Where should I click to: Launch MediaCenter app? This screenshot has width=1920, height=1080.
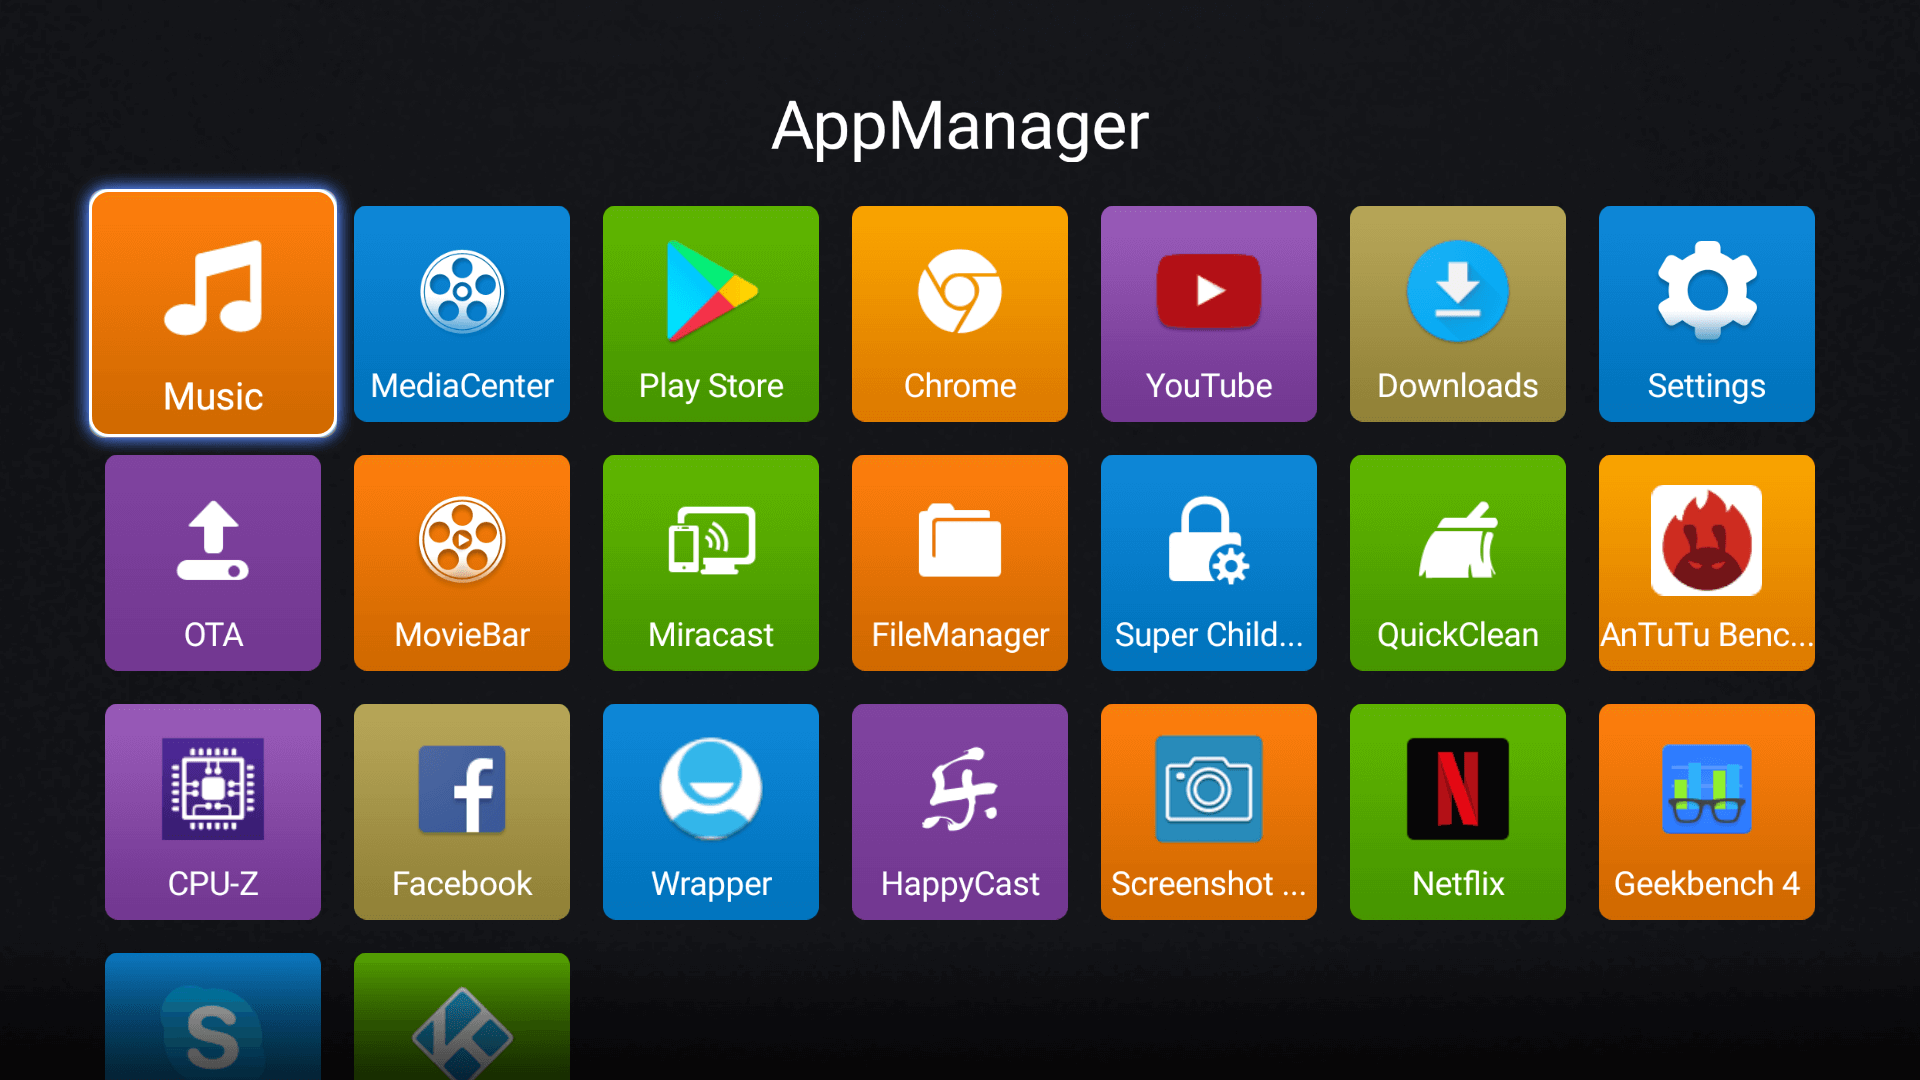pos(462,313)
